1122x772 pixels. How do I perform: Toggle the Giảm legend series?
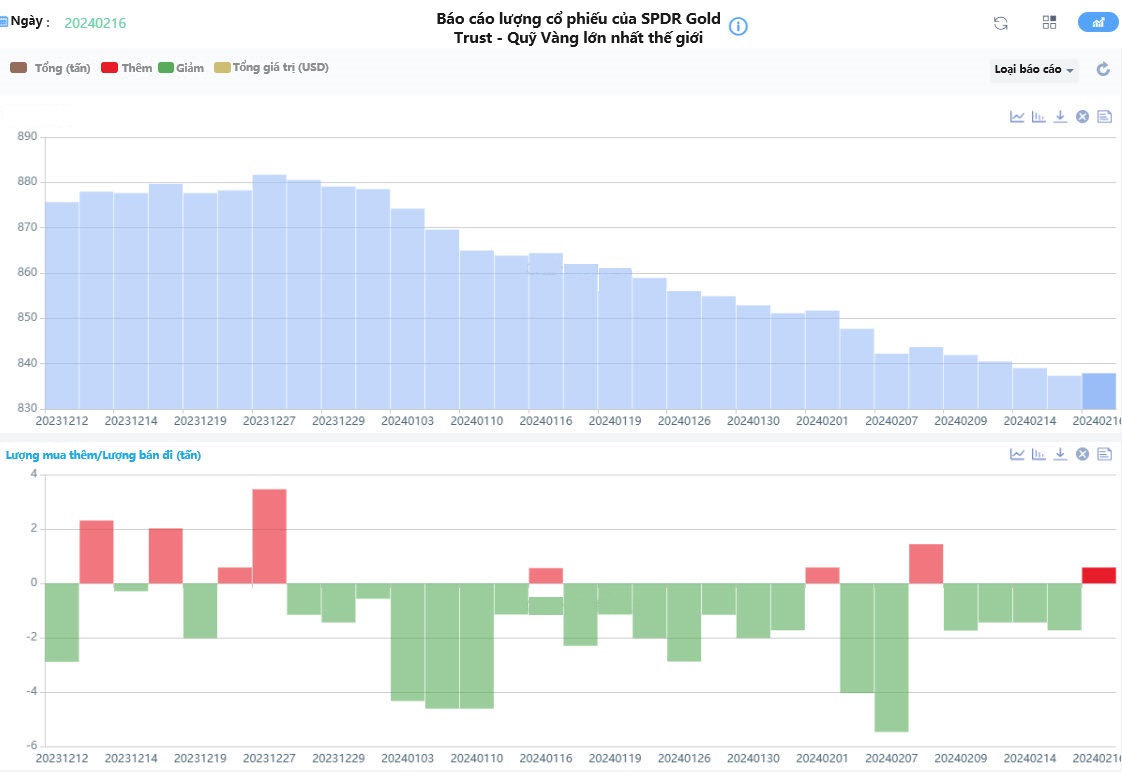click(x=181, y=68)
